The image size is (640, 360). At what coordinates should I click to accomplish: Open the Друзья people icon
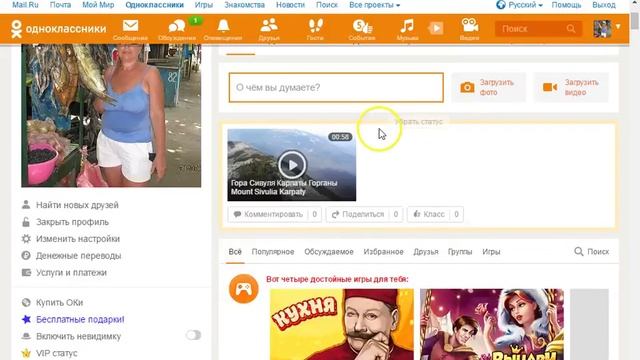269,25
